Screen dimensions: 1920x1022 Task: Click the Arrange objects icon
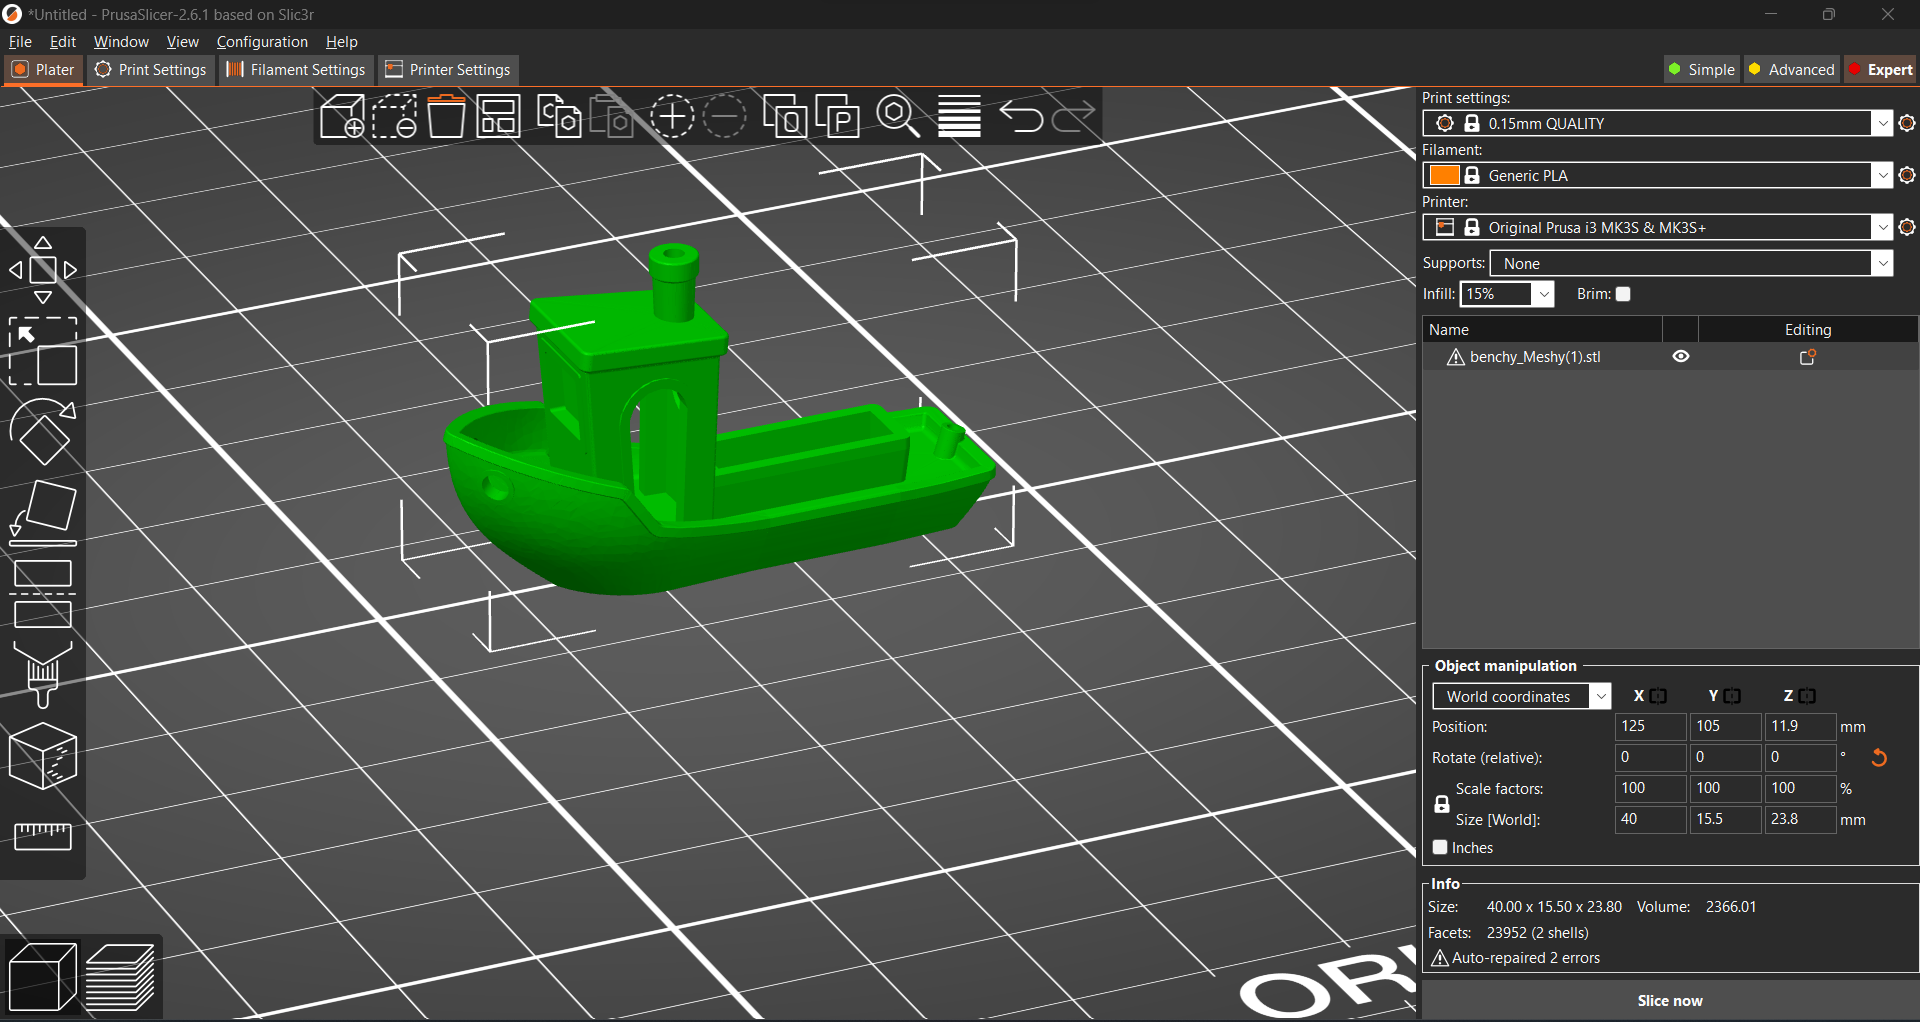coord(498,117)
